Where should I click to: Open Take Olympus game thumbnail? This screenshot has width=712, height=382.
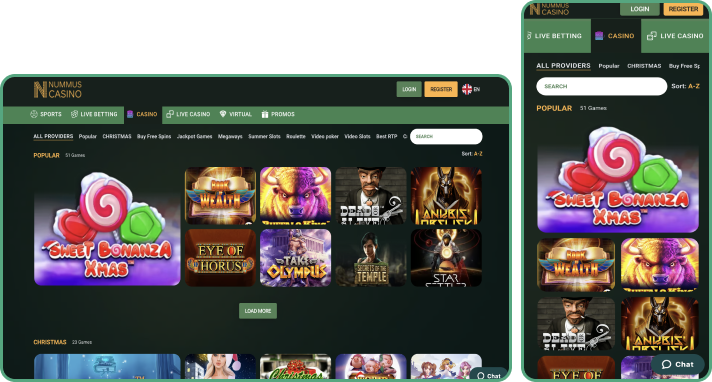(296, 258)
